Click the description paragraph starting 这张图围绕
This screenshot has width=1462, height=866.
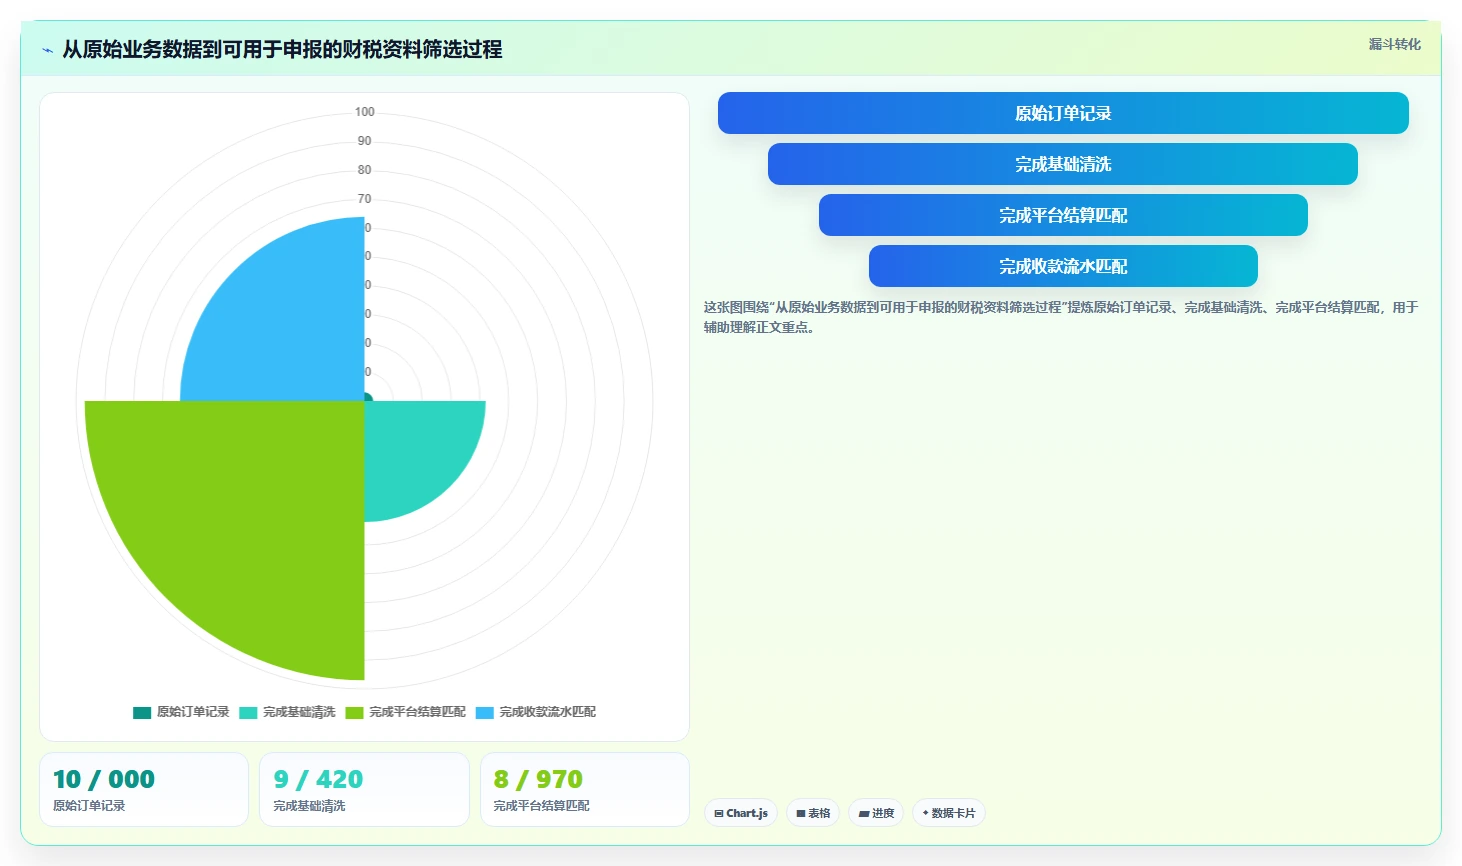(x=1061, y=317)
